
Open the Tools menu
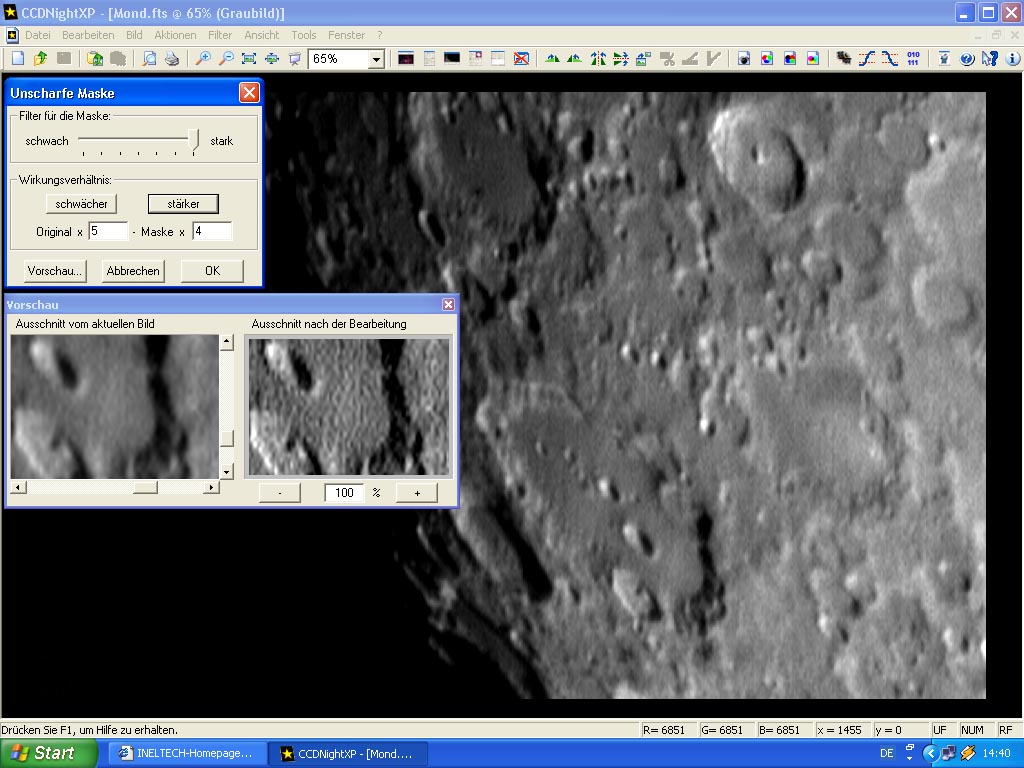[x=304, y=35]
